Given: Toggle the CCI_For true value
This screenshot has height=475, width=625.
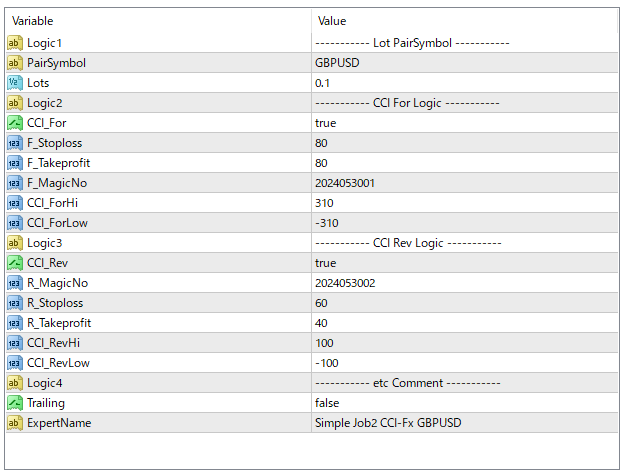Looking at the screenshot, I should [325, 123].
